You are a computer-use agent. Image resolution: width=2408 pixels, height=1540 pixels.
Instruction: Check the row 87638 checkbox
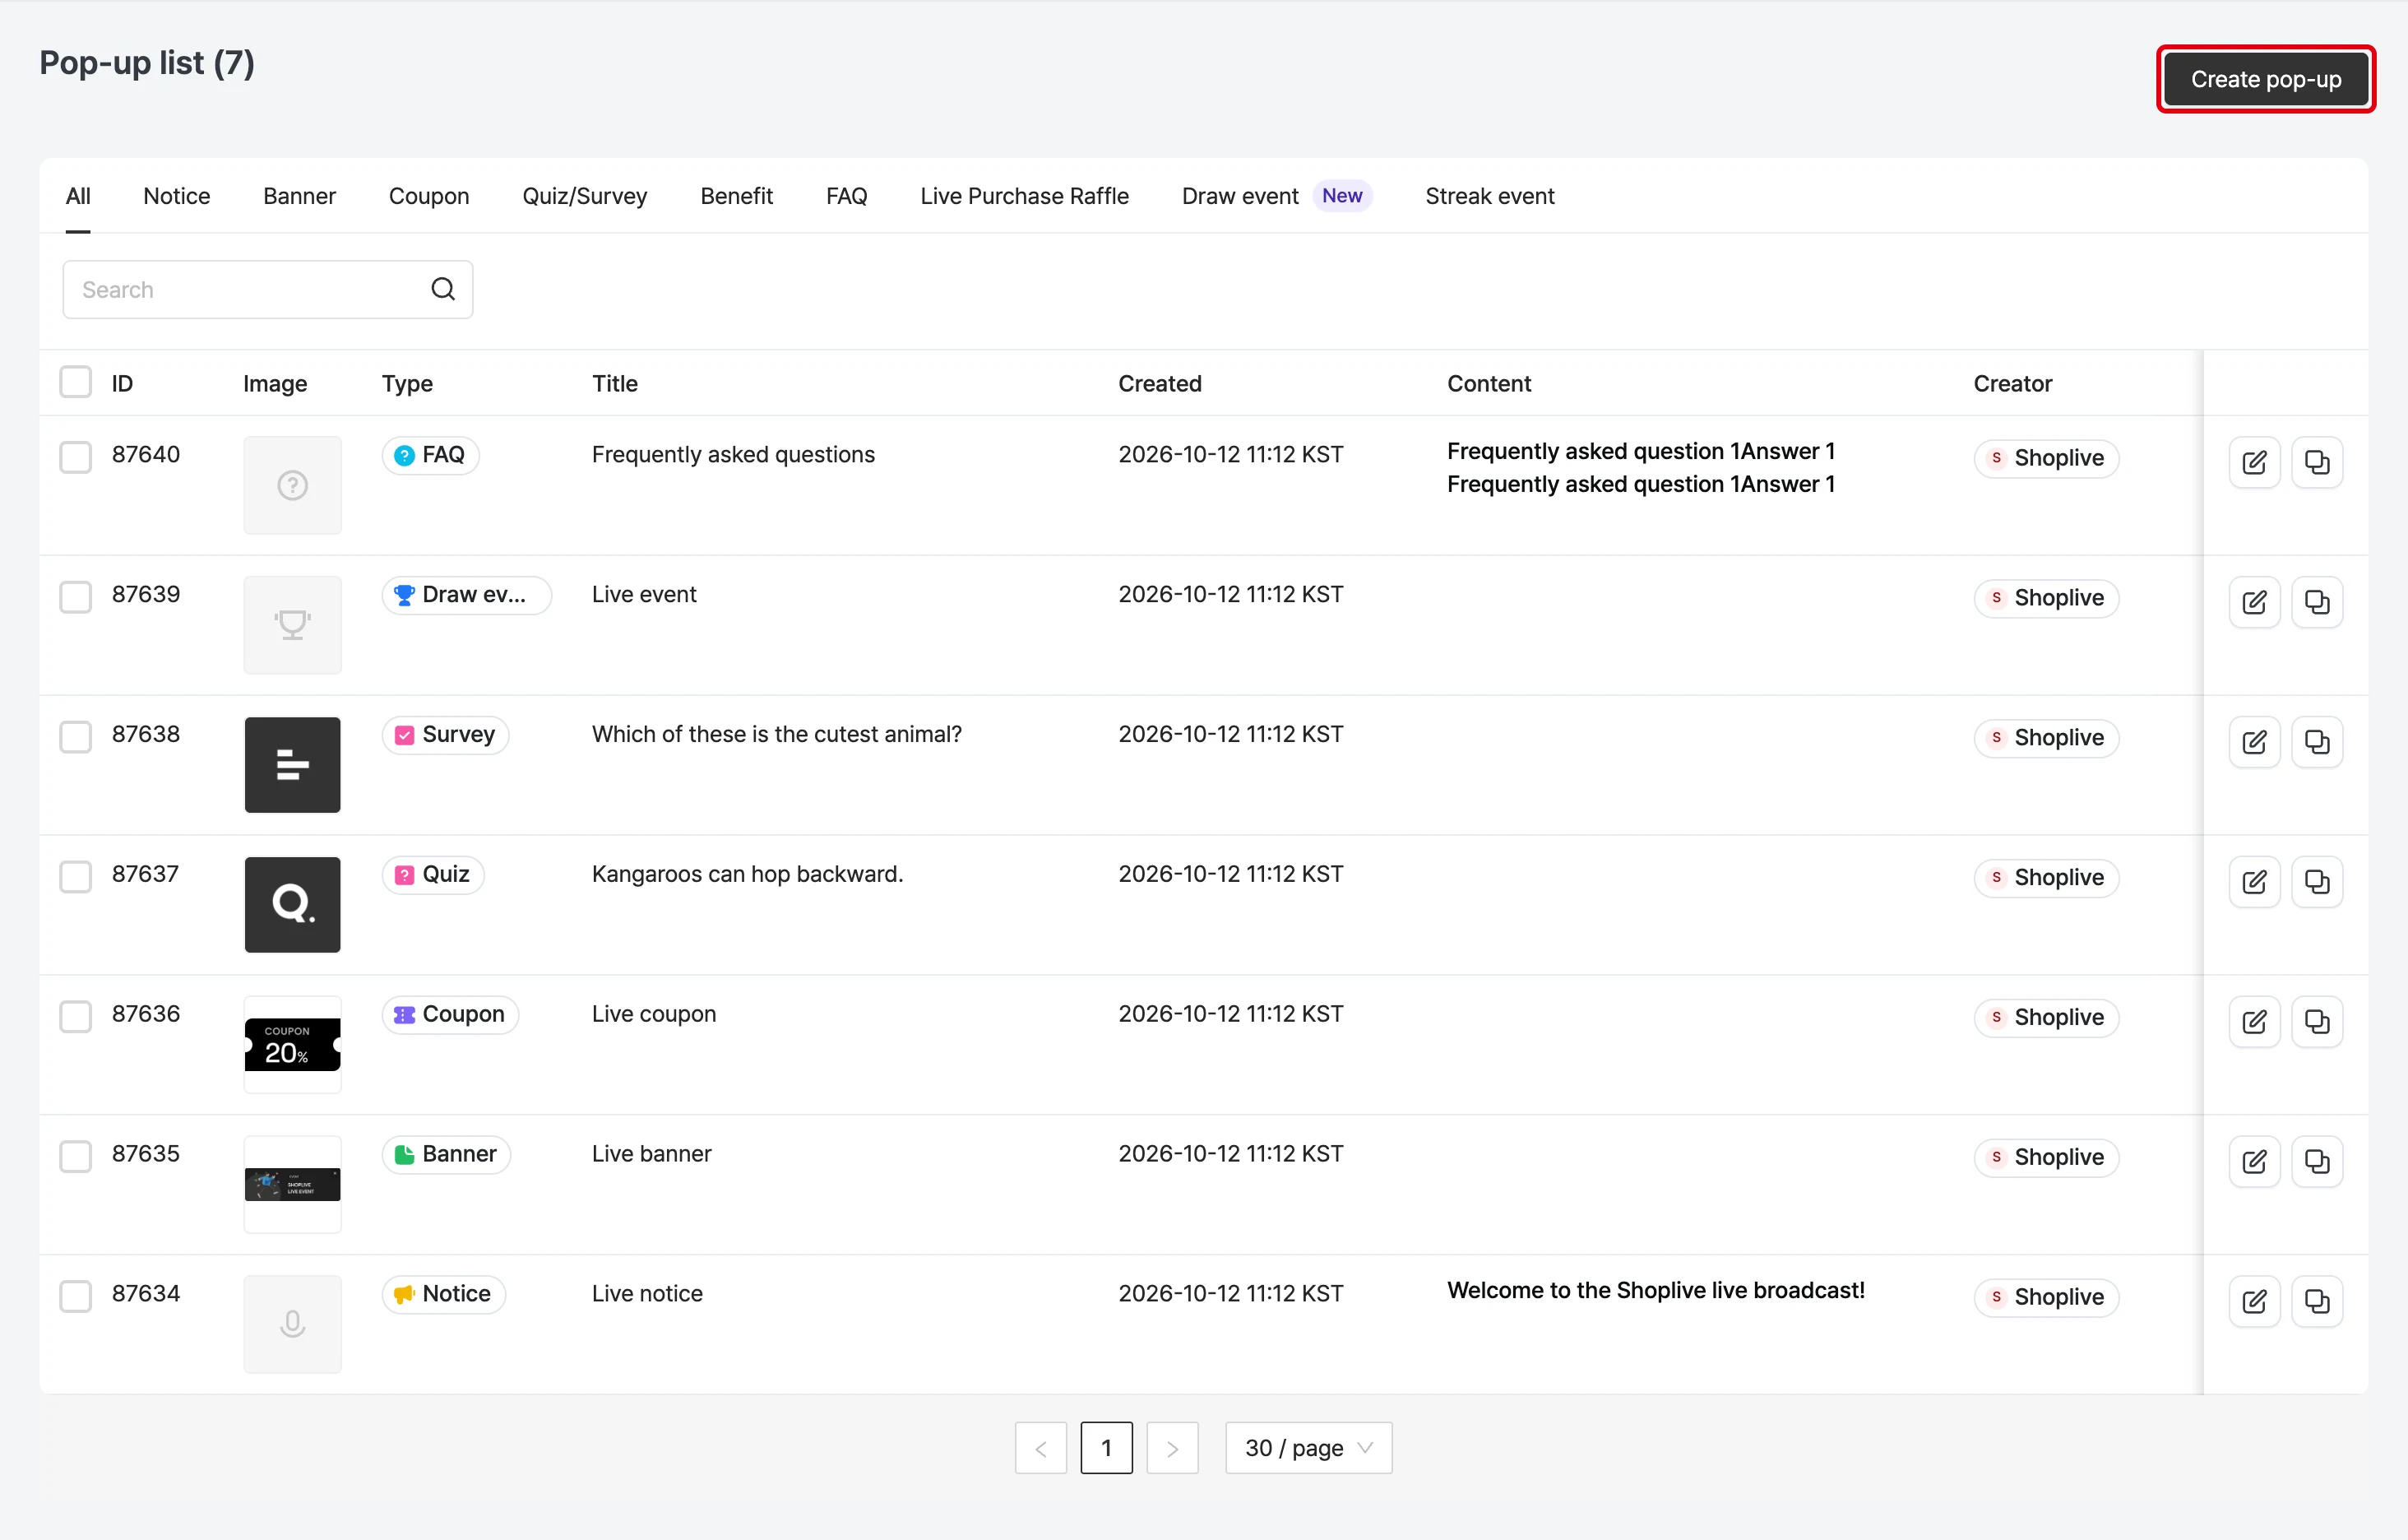(x=76, y=737)
